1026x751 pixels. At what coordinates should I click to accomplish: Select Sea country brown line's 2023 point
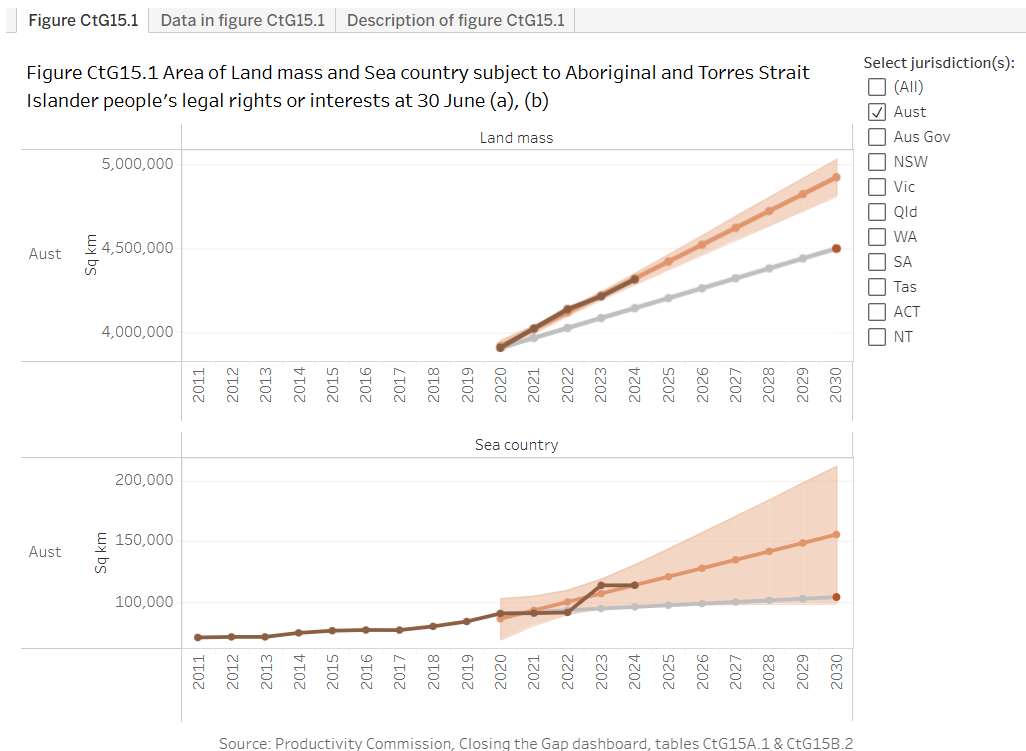[601, 585]
